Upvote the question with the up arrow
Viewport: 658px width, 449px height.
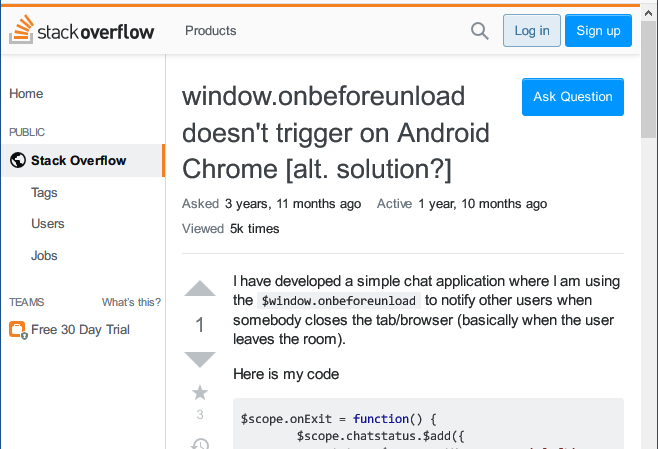pyautogui.click(x=200, y=290)
